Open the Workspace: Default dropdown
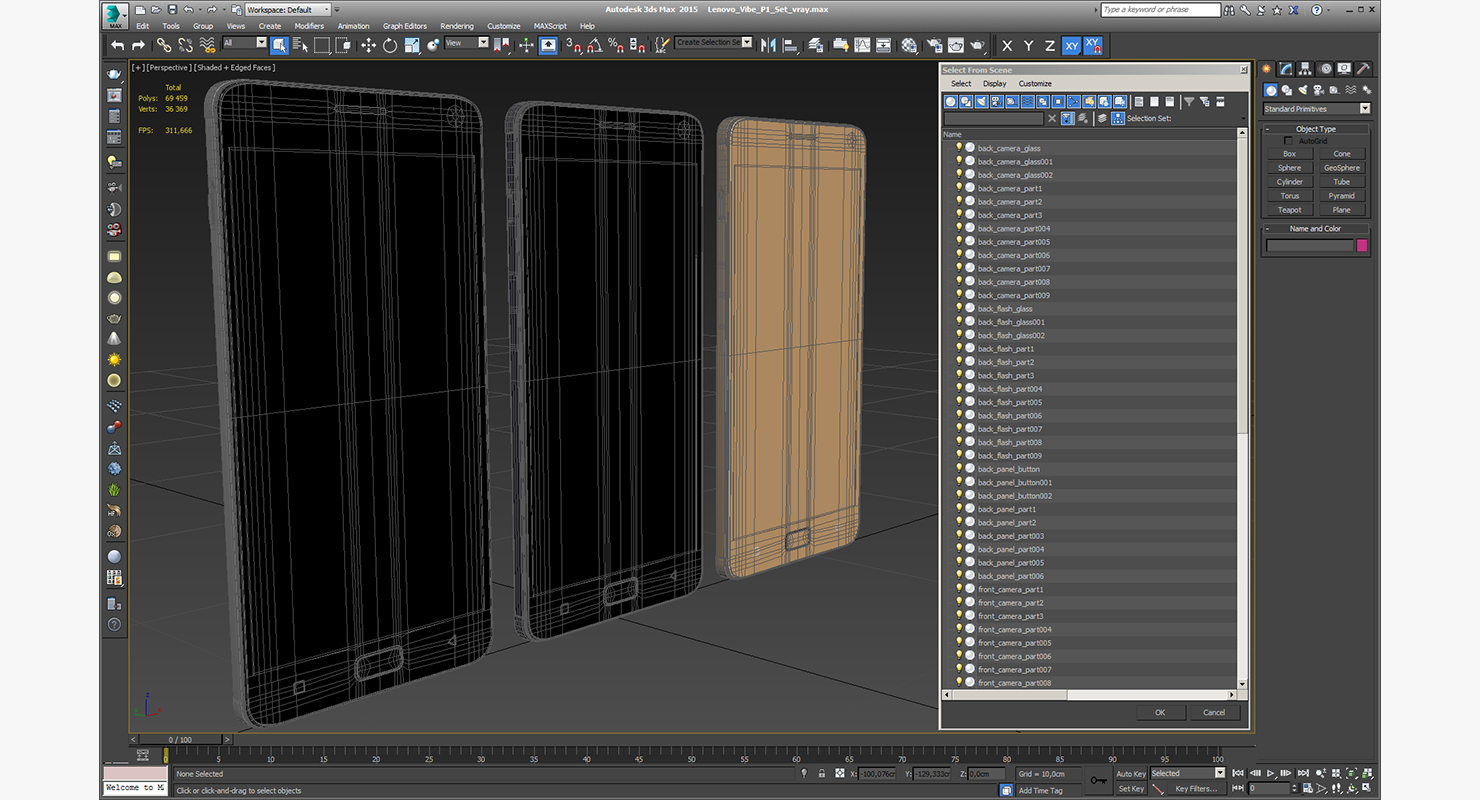This screenshot has height=800, width=1480. click(290, 9)
